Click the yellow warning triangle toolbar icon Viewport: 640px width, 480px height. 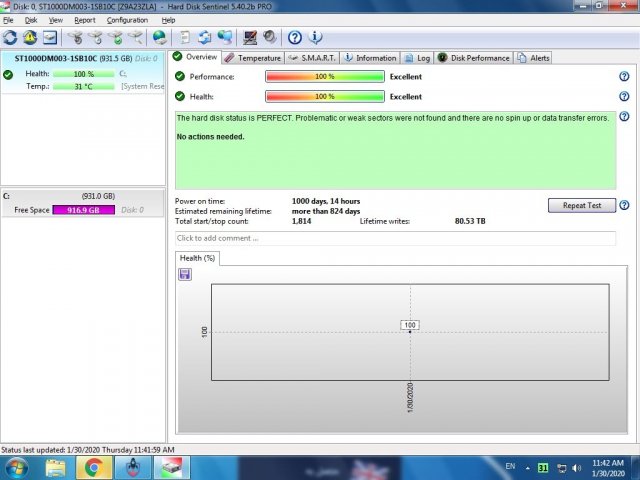(x=29, y=38)
